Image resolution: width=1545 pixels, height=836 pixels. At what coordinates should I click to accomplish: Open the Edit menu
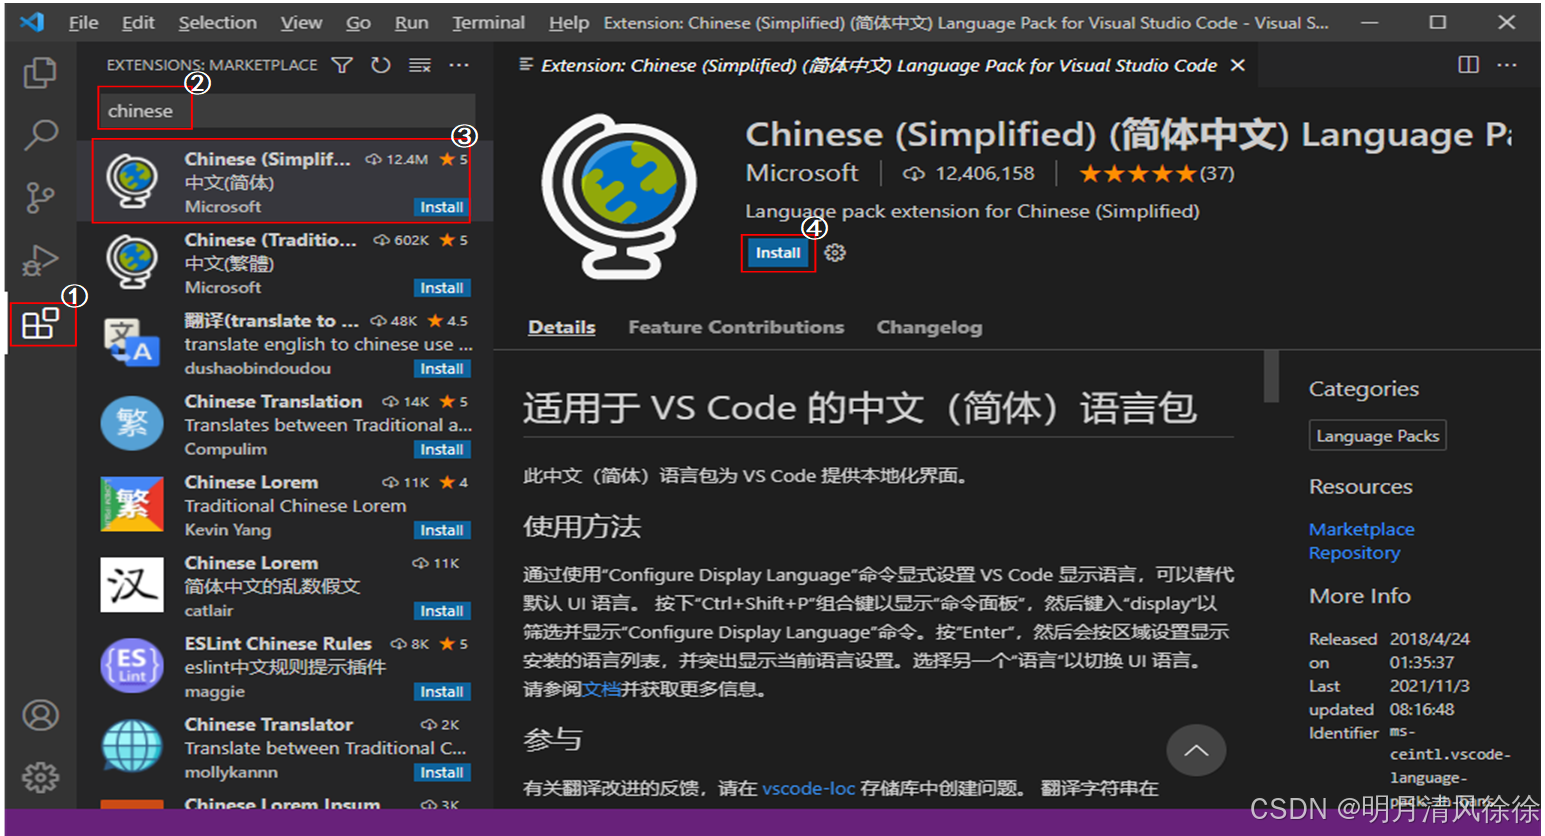(x=138, y=22)
